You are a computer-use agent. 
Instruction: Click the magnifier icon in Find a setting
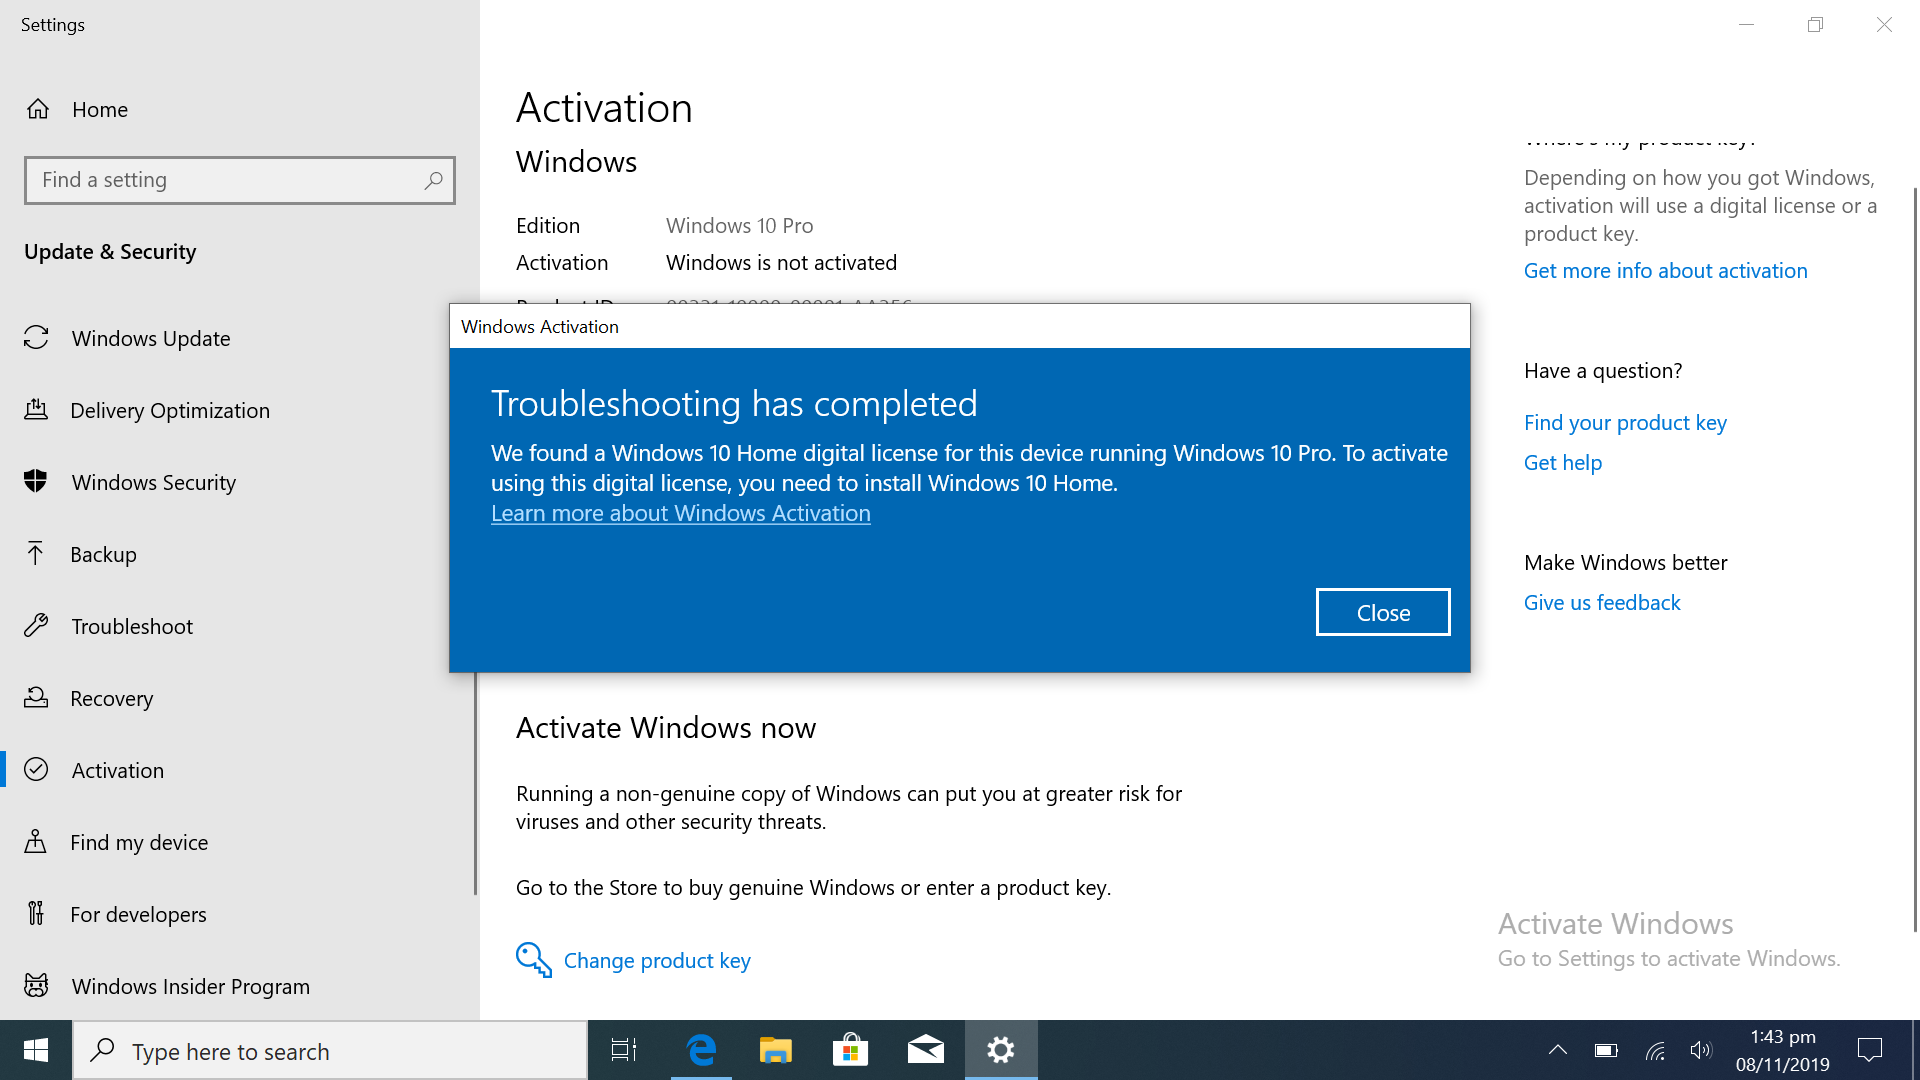pos(433,180)
